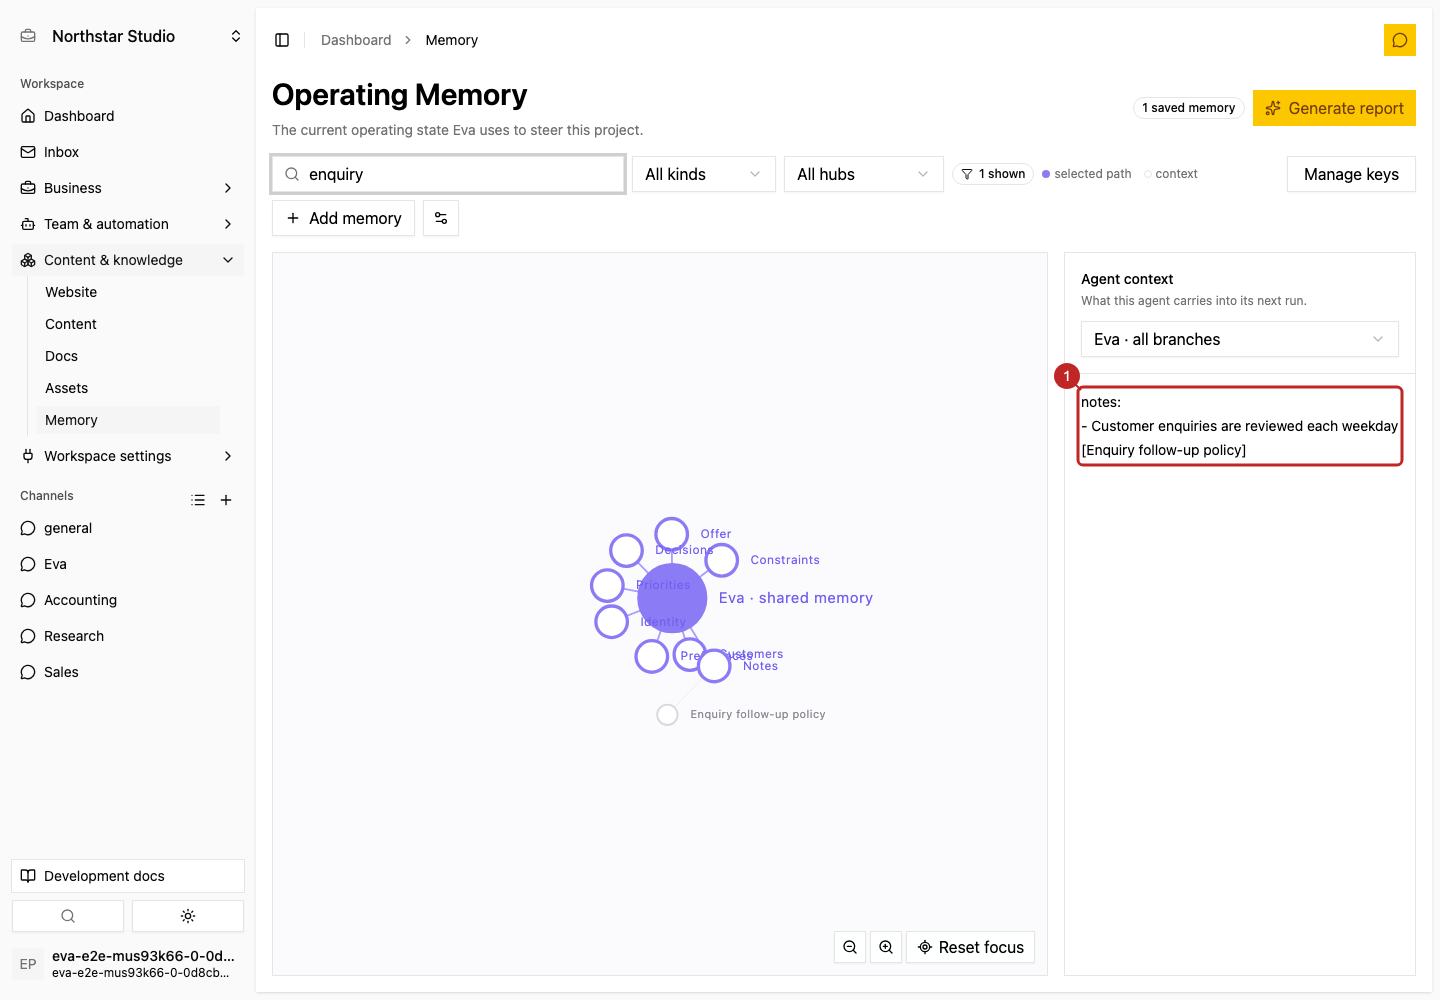
Task: Click the selected path legend dot
Action: 1046,174
